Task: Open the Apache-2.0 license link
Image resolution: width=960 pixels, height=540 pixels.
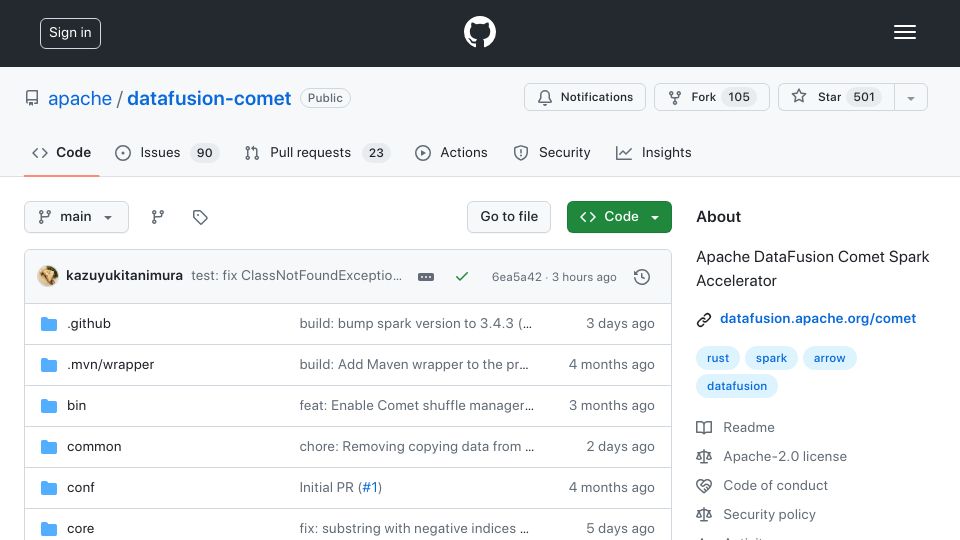Action: click(x=785, y=456)
